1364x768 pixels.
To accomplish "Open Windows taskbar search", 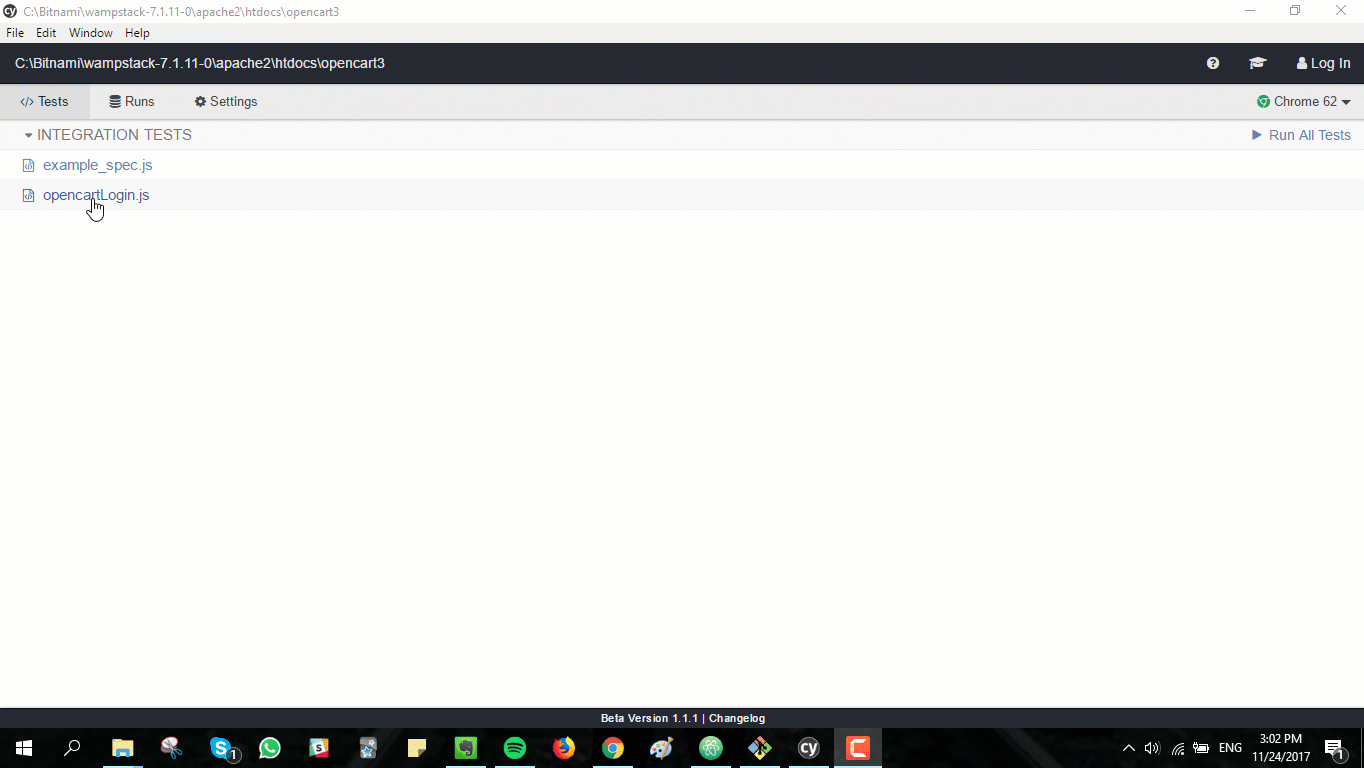I will coord(72,748).
